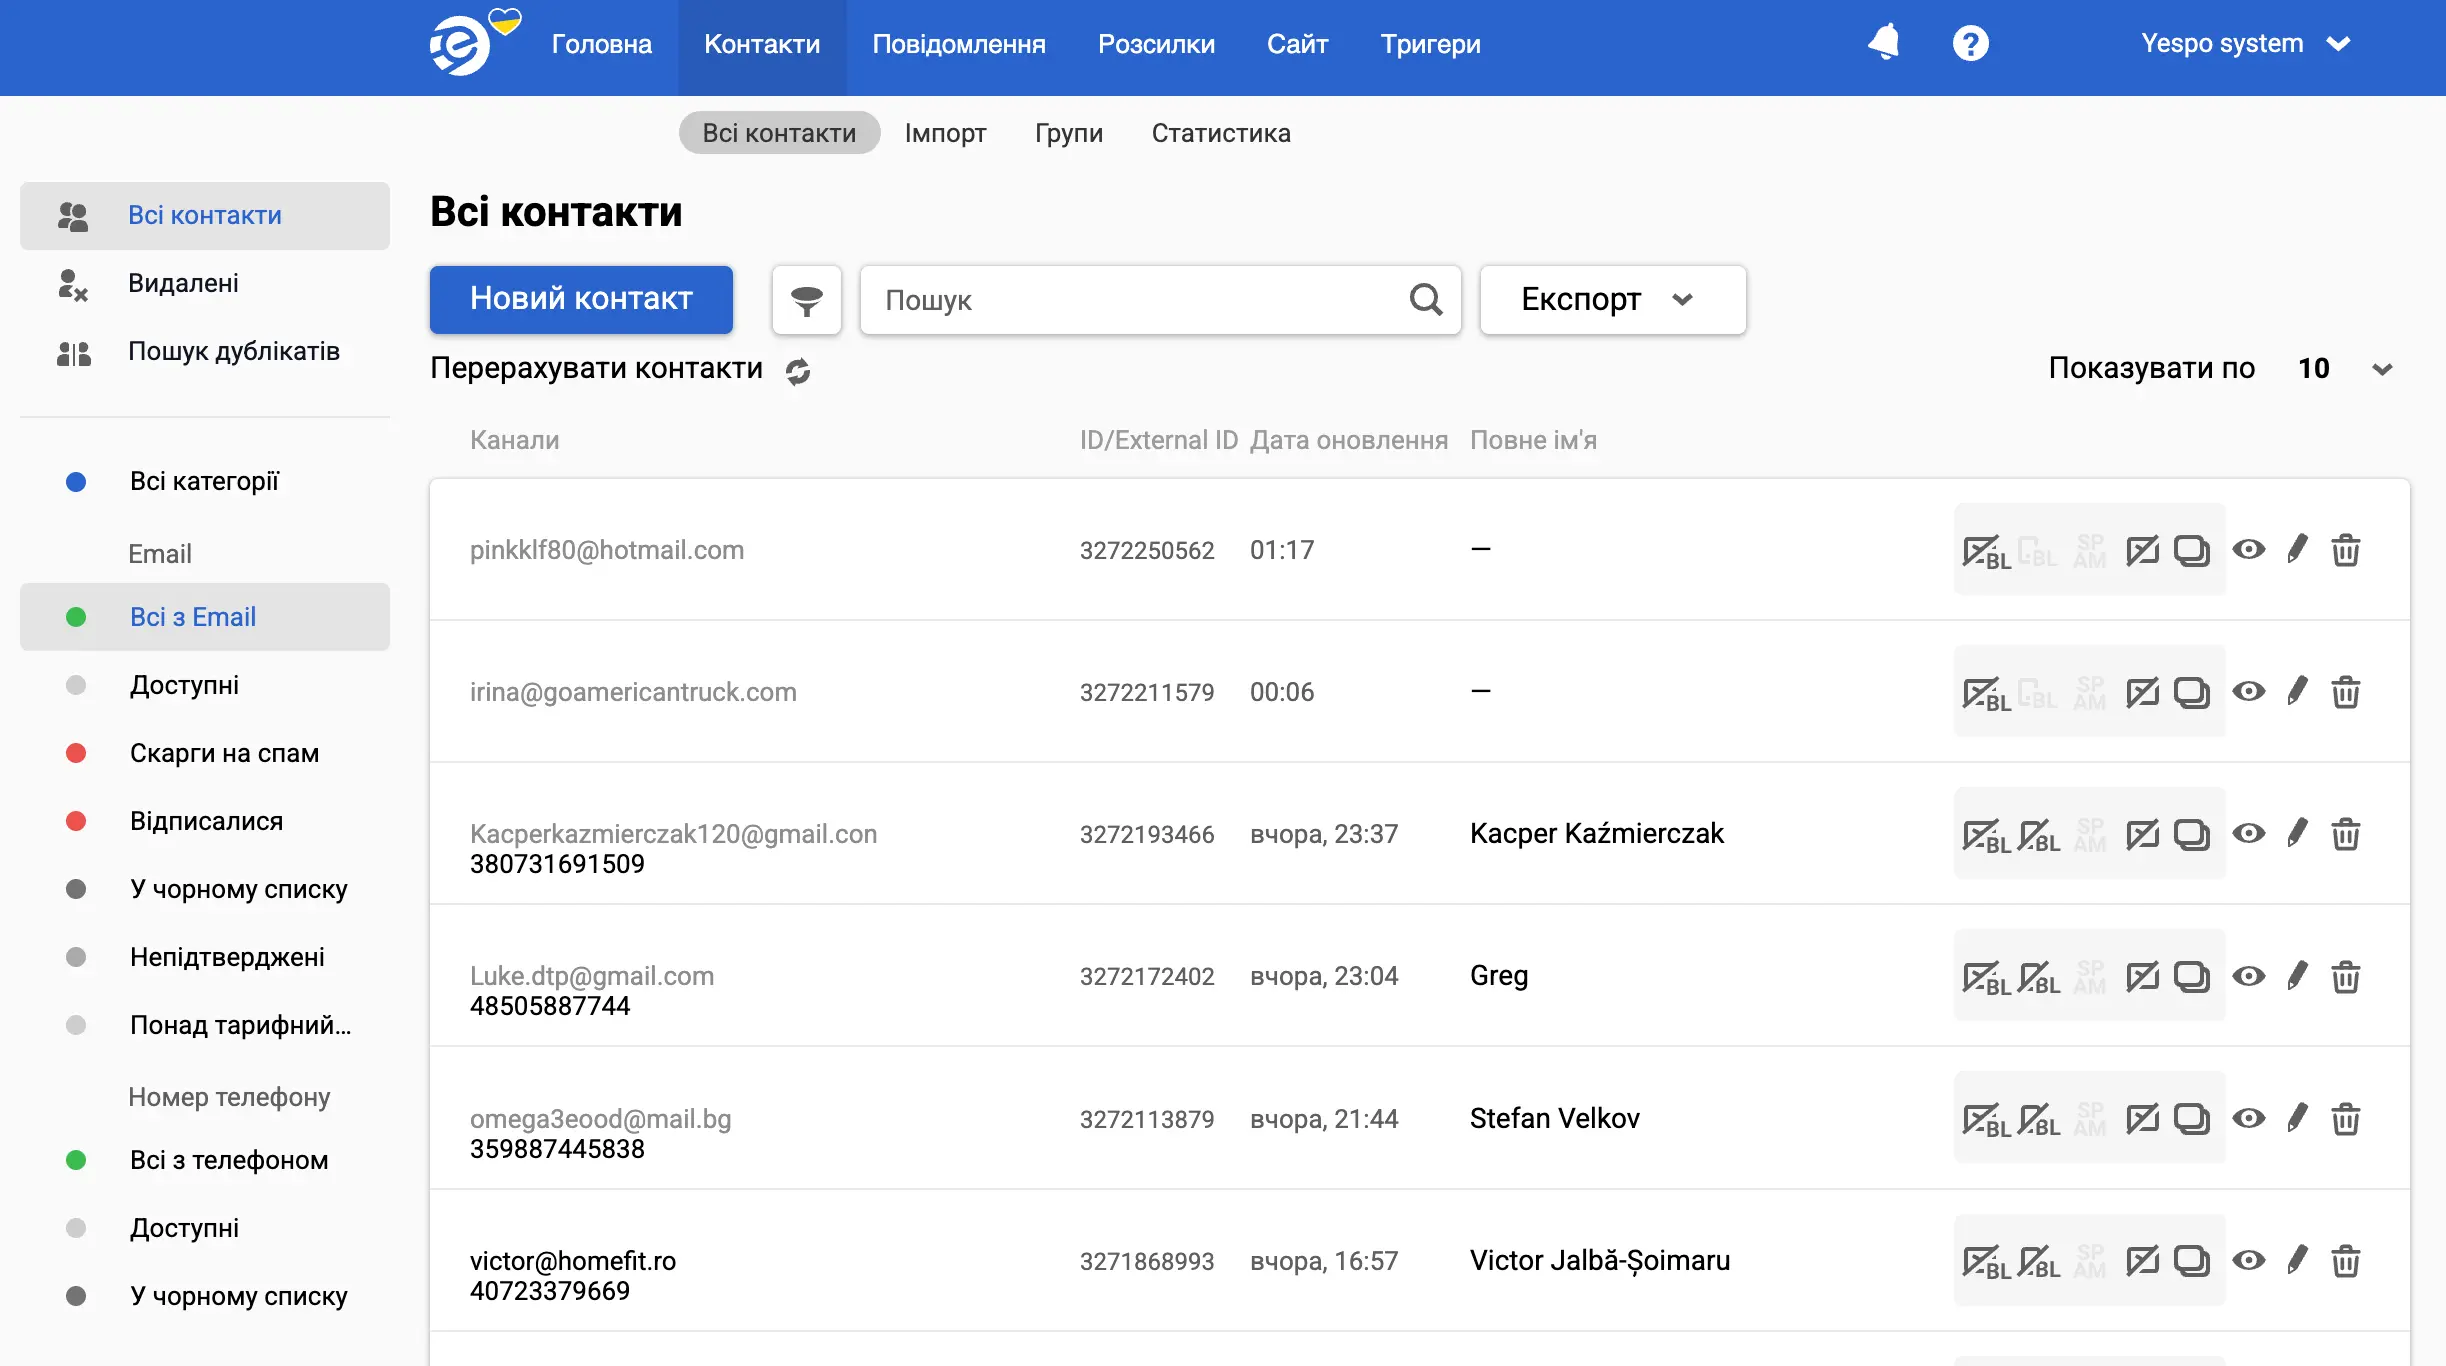Switch to the Імпорт tab
The image size is (2446, 1366).
[945, 133]
